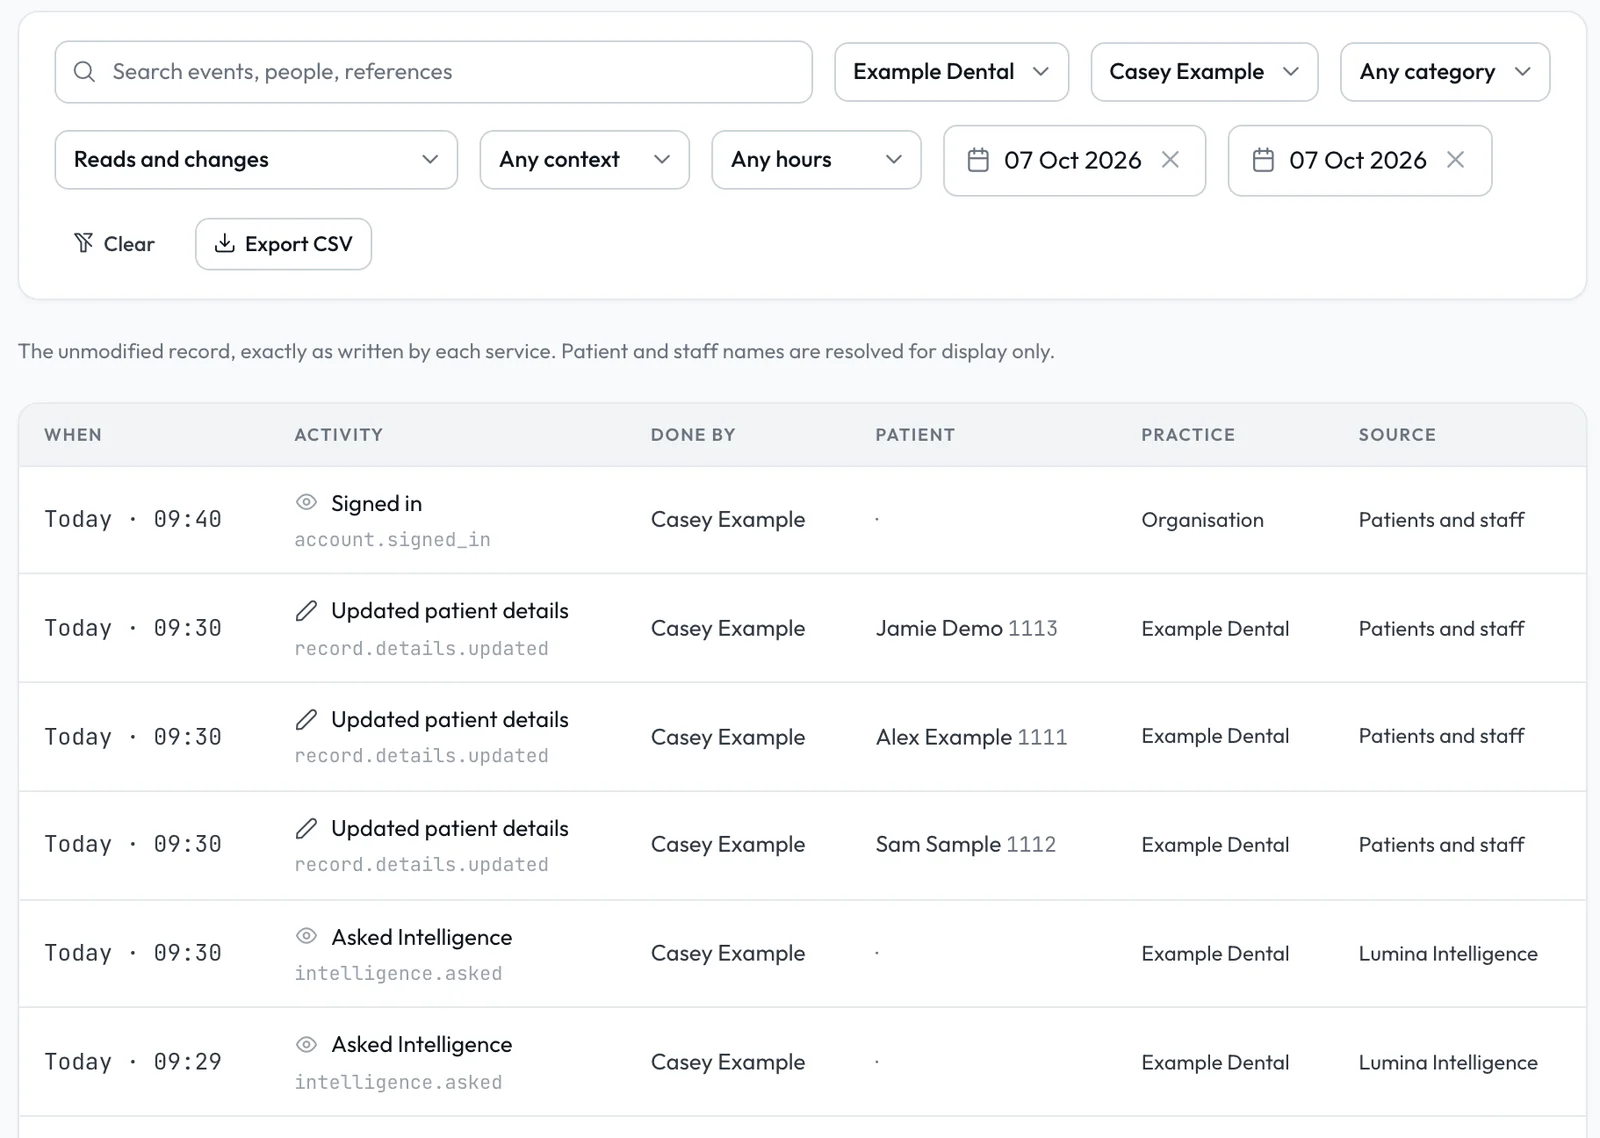Select patient Alex Example 1111
The height and width of the screenshot is (1138, 1600).
[x=971, y=737]
